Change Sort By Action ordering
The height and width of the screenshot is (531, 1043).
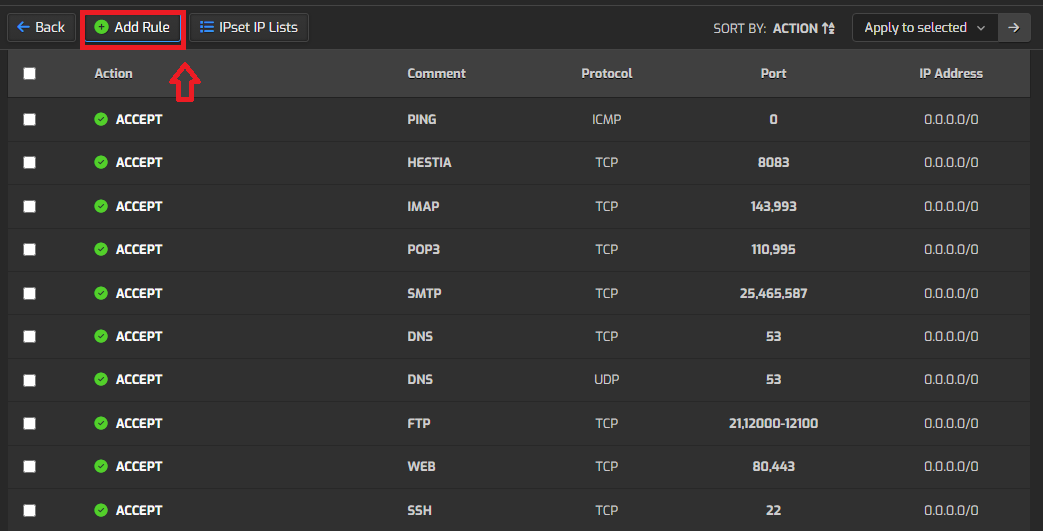pyautogui.click(x=794, y=29)
